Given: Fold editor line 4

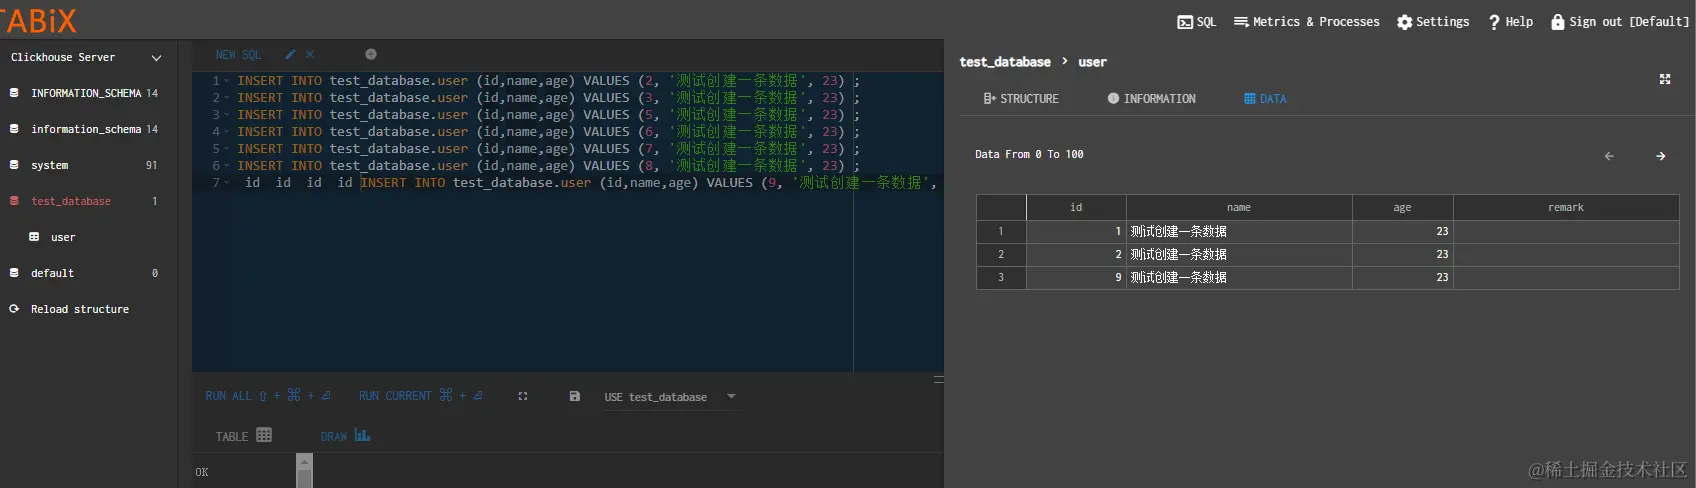Looking at the screenshot, I should (227, 132).
